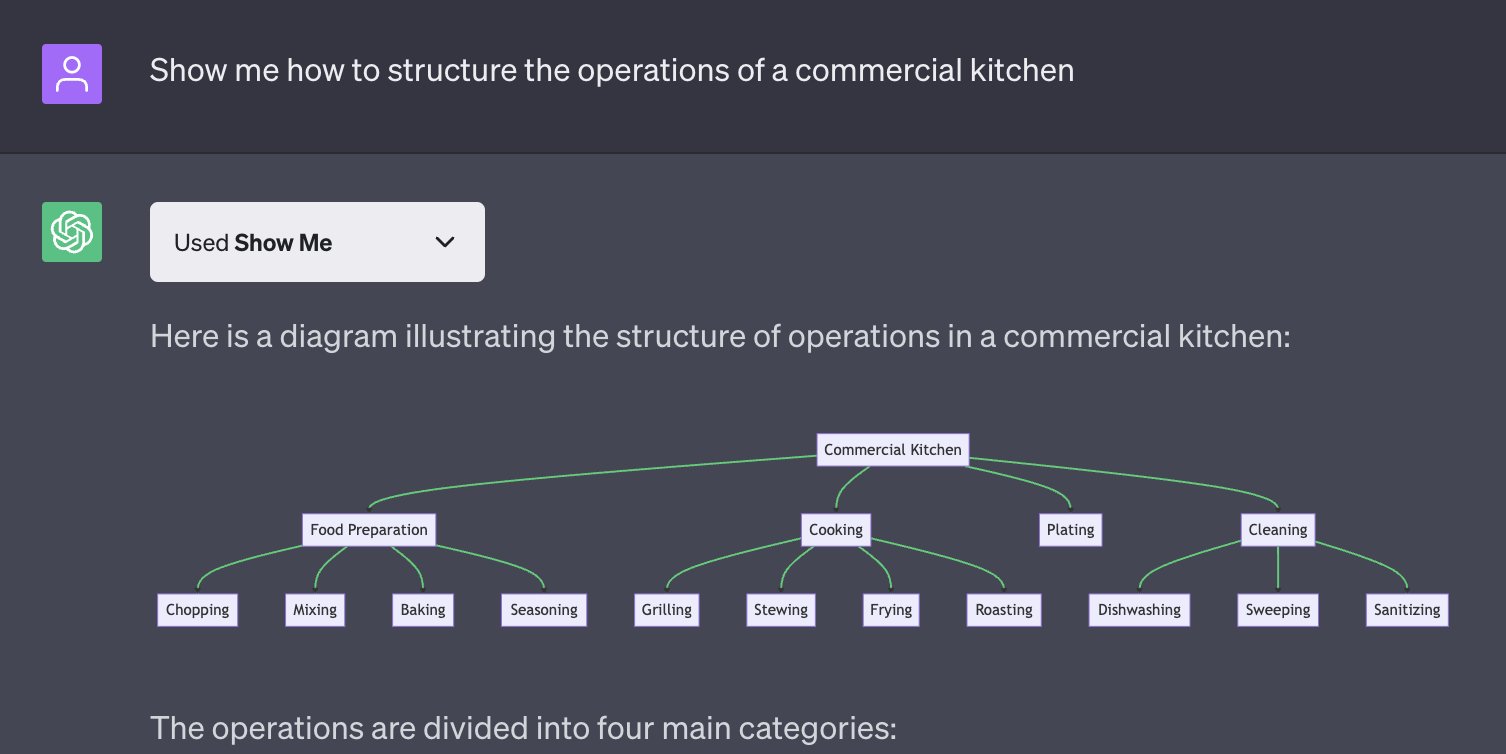Select the Cooking node in diagram

[836, 530]
